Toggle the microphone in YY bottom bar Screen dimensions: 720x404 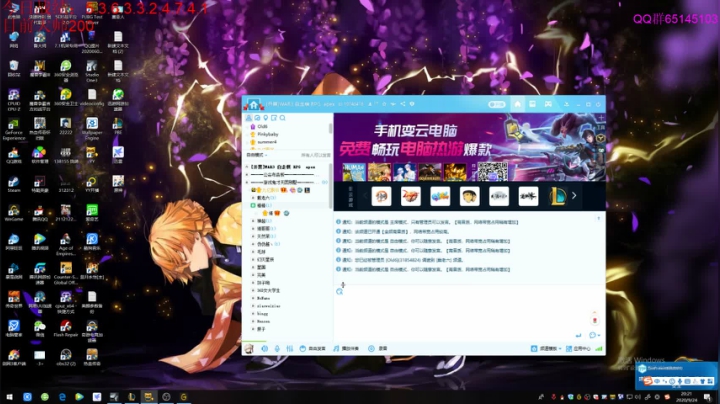click(277, 348)
